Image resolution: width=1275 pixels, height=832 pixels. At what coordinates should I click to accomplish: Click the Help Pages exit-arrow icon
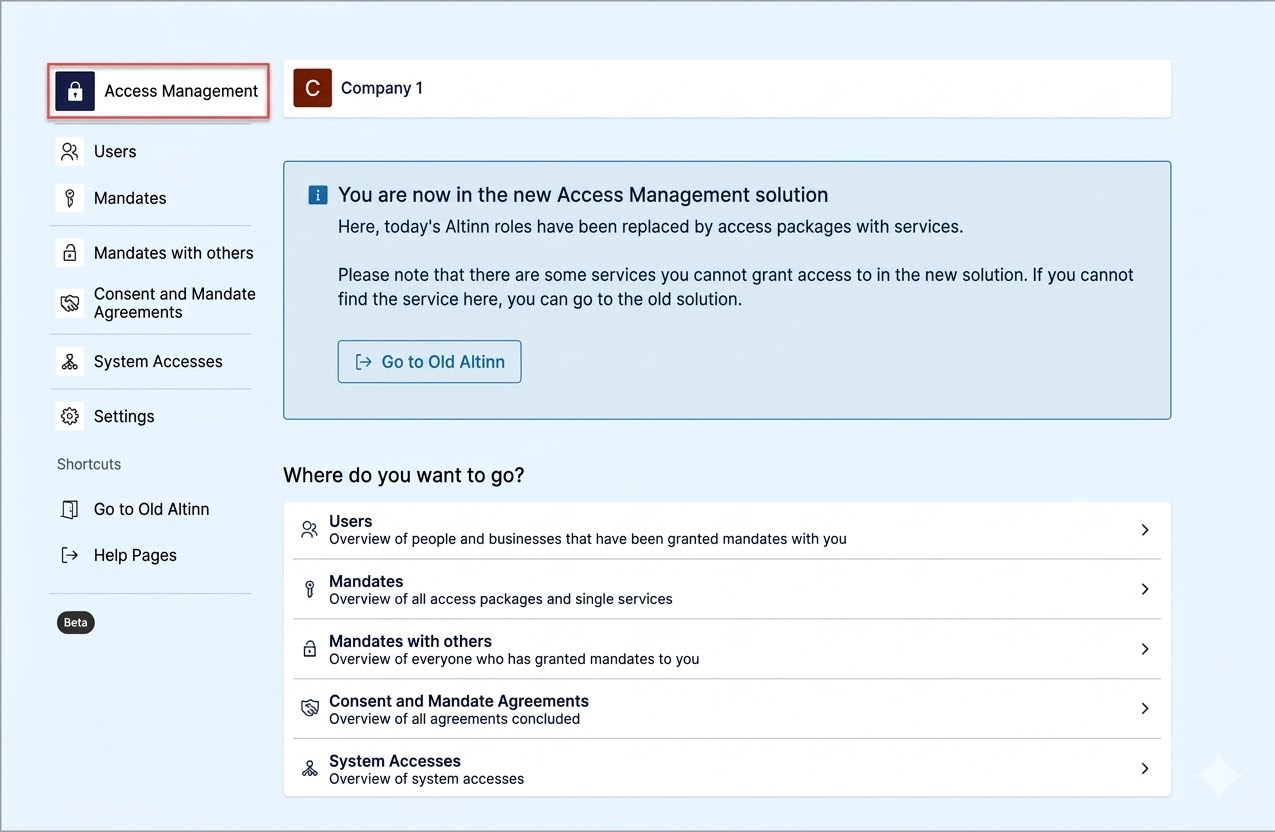click(69, 555)
